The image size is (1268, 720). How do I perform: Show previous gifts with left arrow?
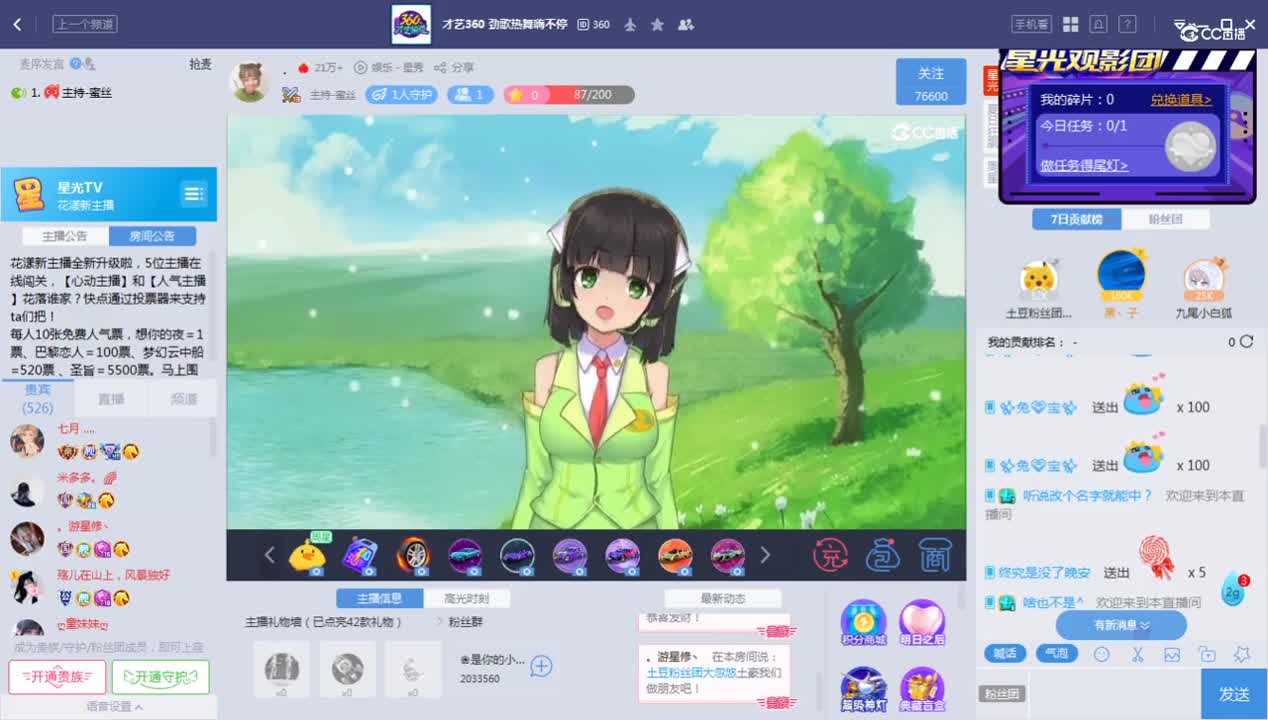269,555
